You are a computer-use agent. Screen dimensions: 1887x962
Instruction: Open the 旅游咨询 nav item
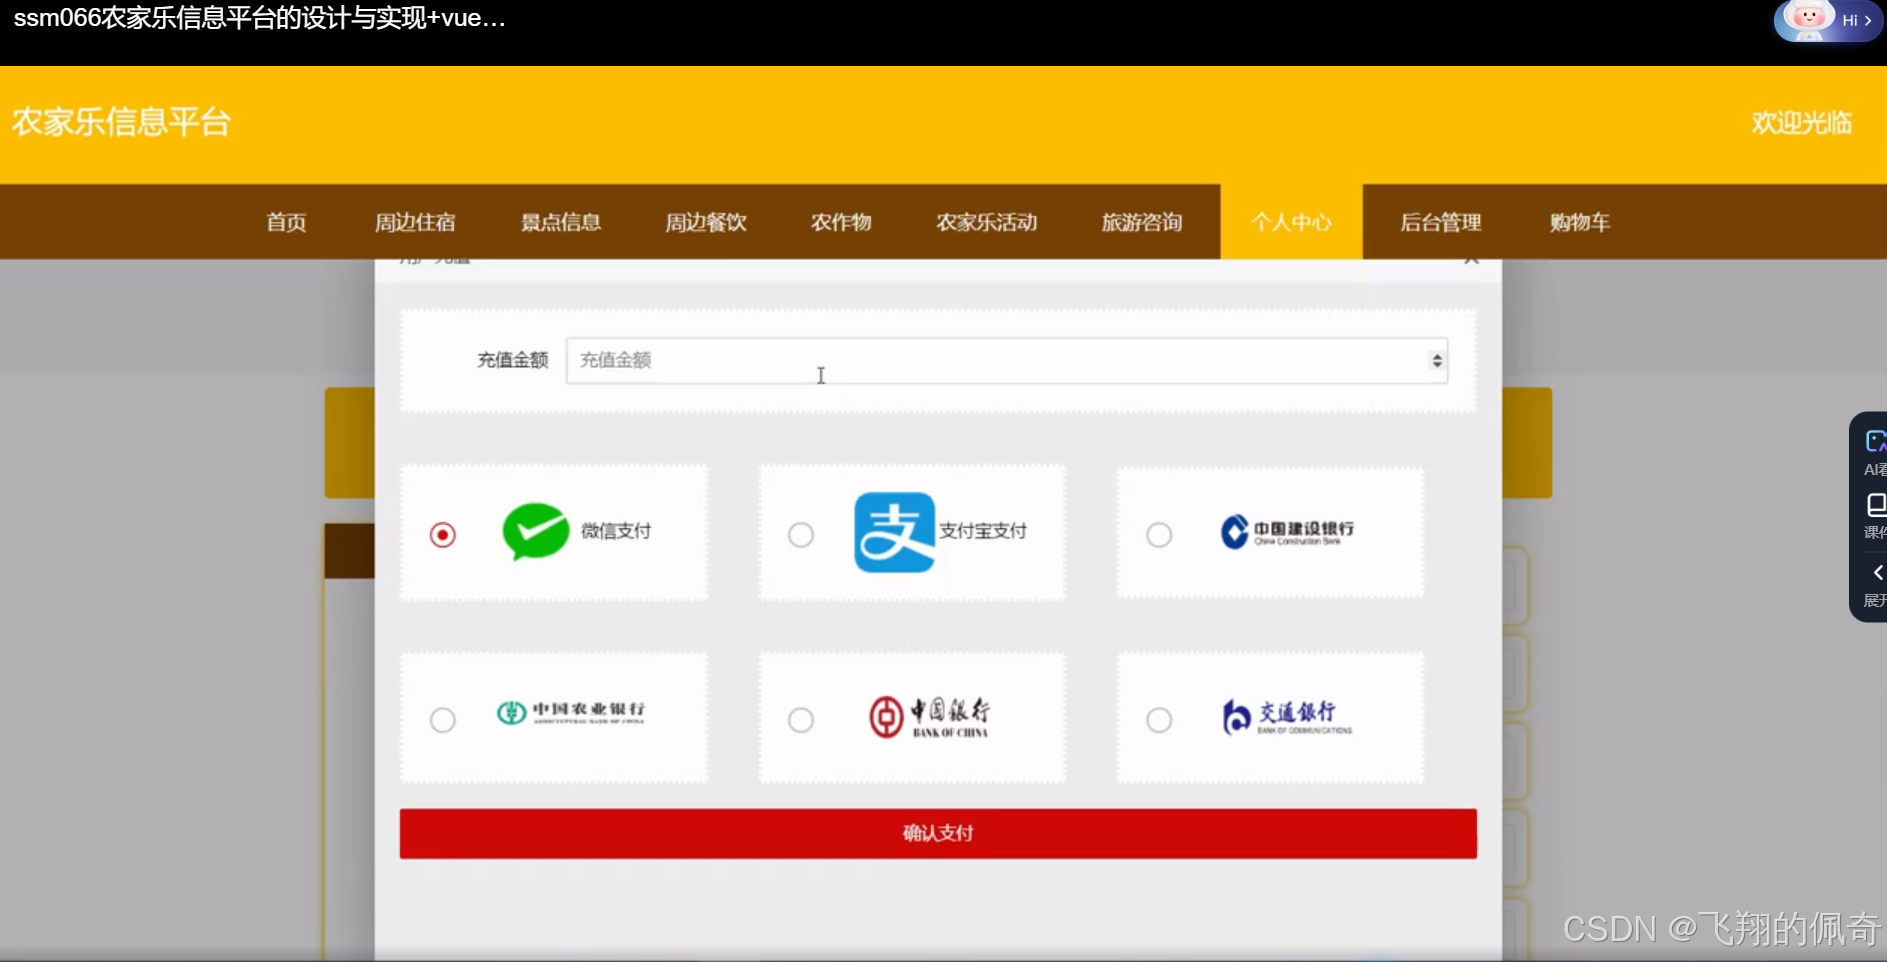click(x=1141, y=222)
